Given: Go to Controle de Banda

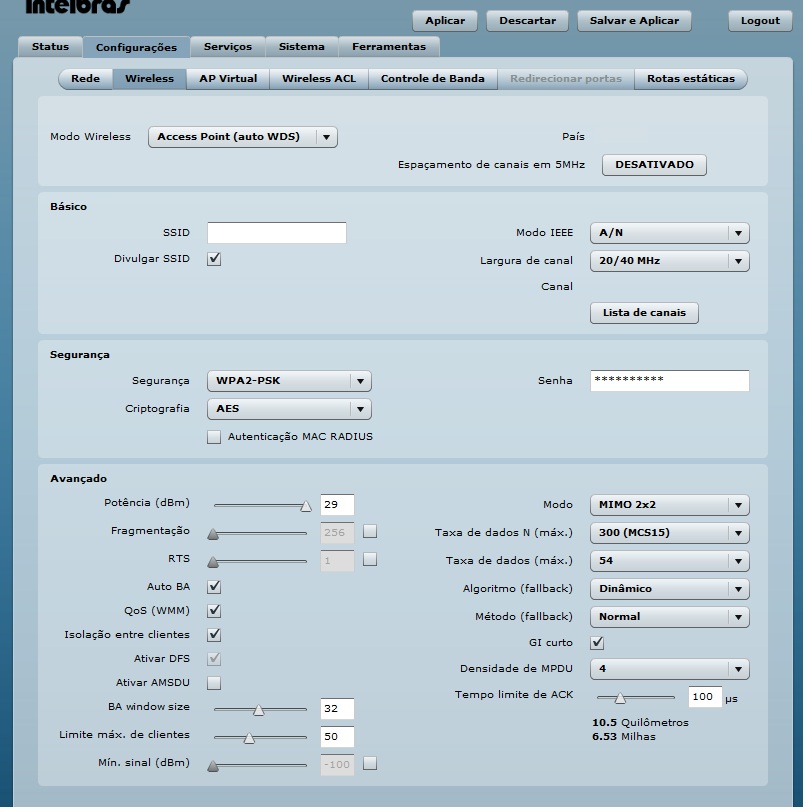Looking at the screenshot, I should (x=433, y=79).
